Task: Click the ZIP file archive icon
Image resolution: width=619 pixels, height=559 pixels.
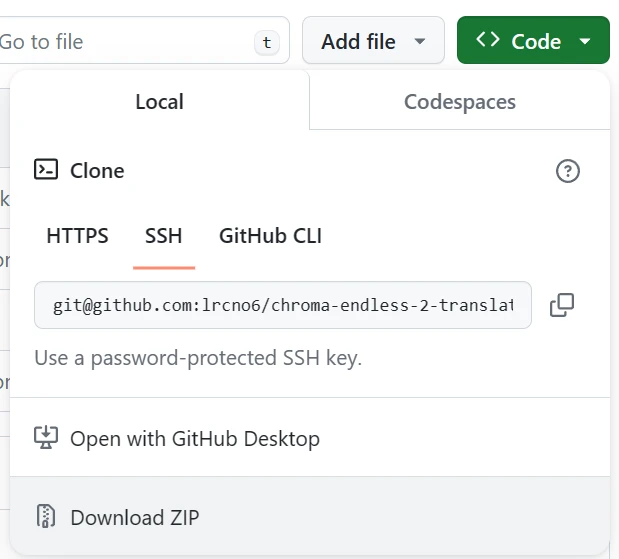Action: point(46,517)
